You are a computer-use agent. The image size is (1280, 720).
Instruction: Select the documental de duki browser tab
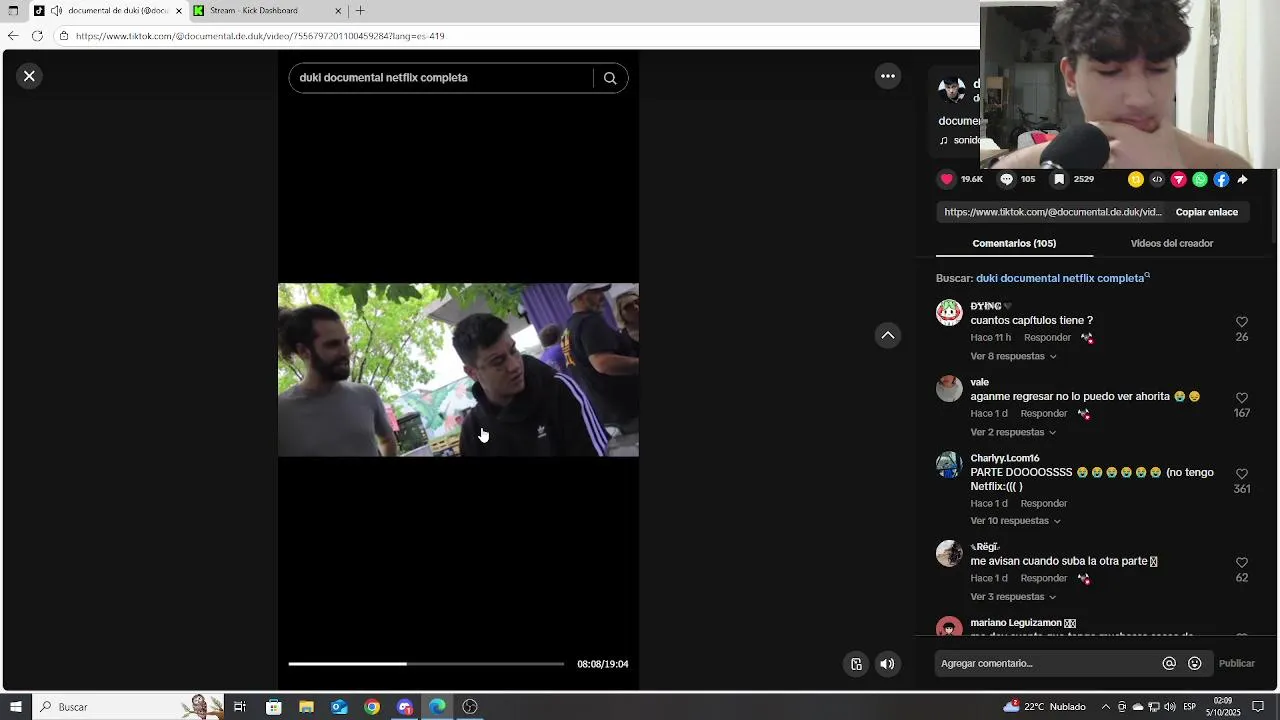click(110, 11)
